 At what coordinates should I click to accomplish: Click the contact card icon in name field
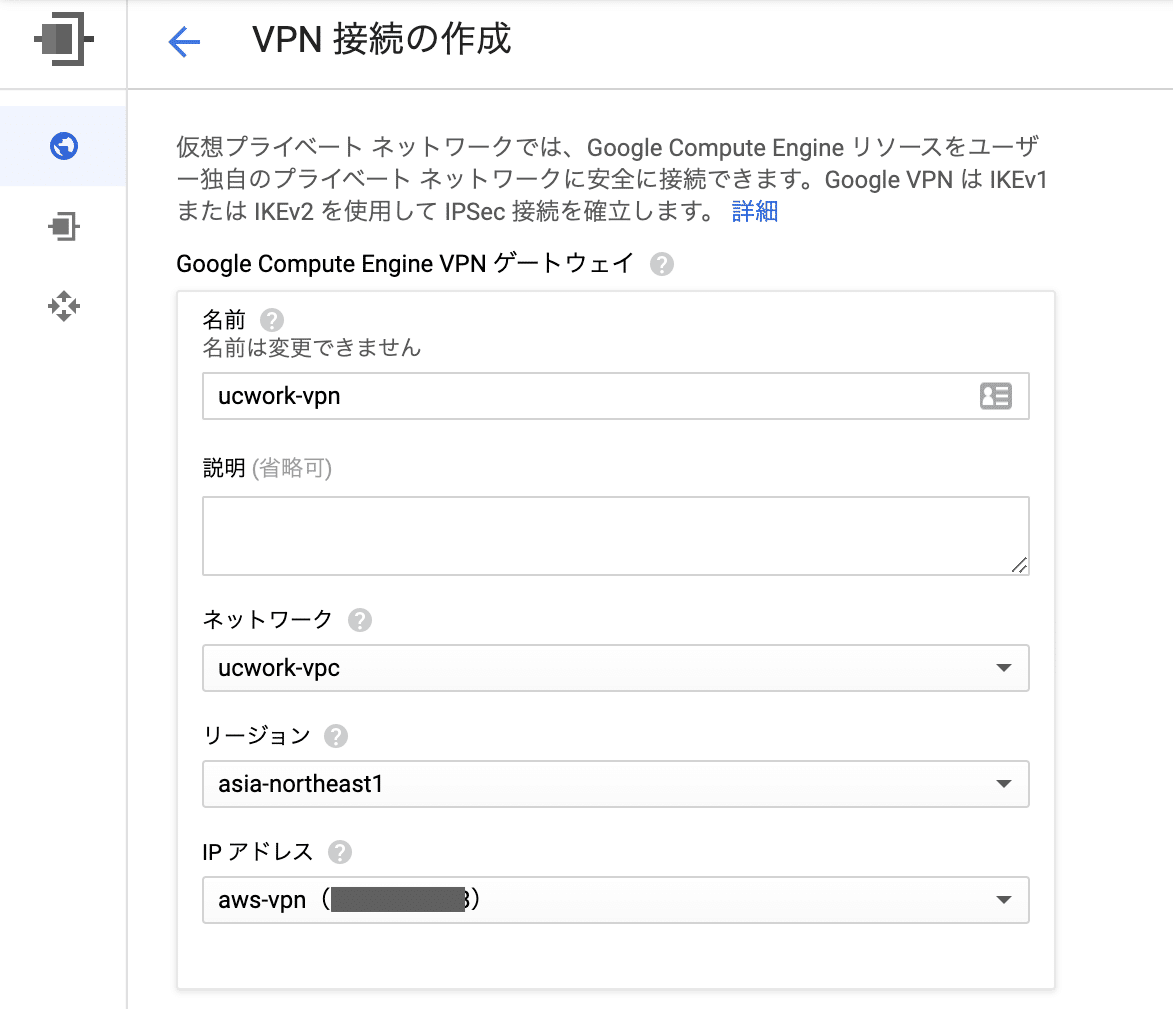995,396
